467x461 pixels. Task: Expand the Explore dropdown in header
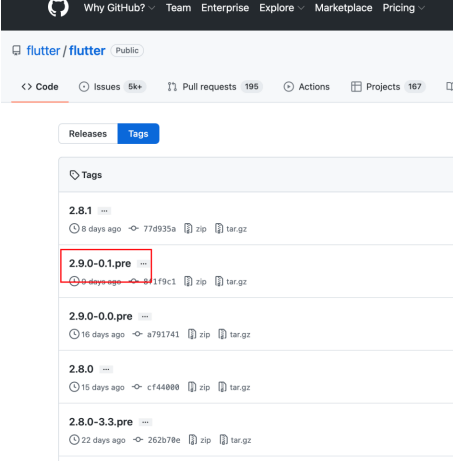282,8
